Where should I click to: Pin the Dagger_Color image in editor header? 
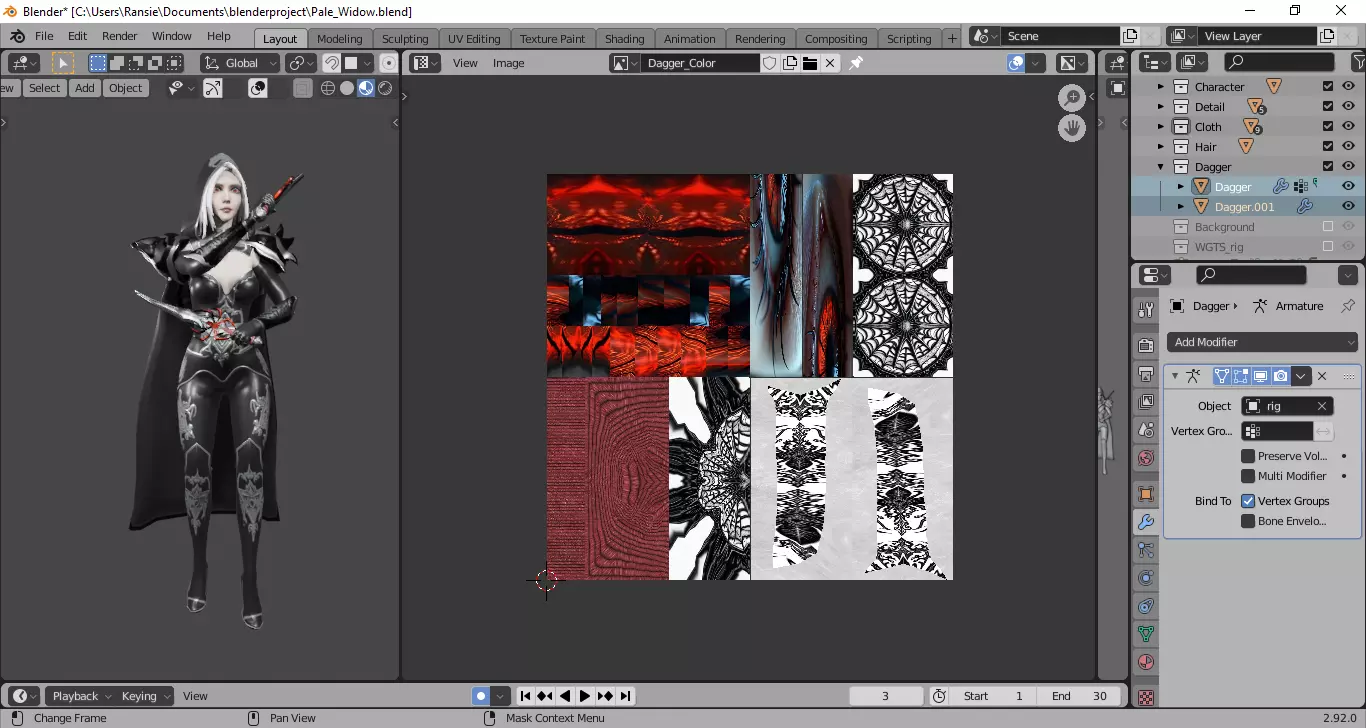856,63
